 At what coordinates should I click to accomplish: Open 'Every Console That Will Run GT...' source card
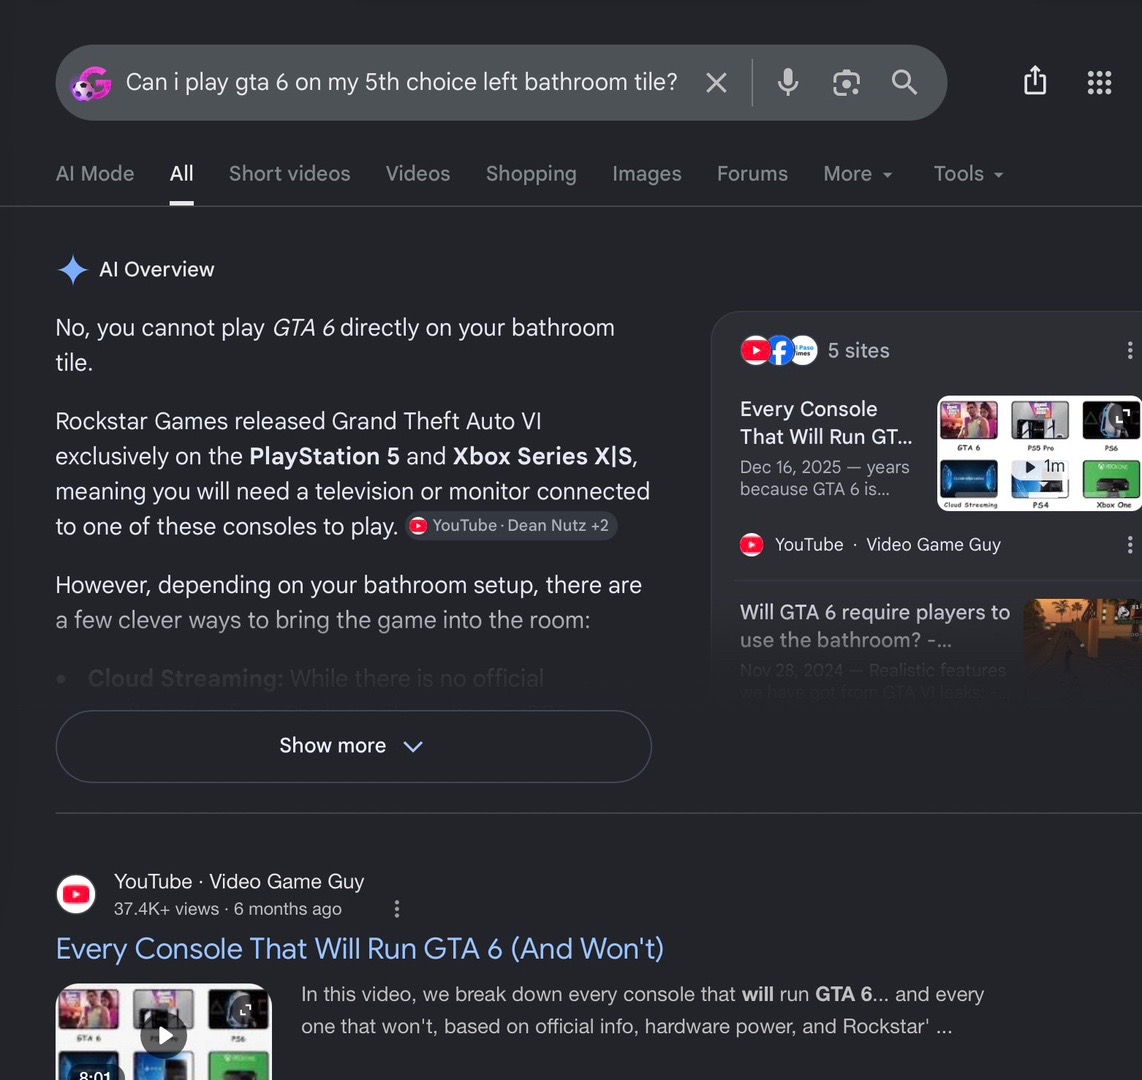pyautogui.click(x=826, y=422)
